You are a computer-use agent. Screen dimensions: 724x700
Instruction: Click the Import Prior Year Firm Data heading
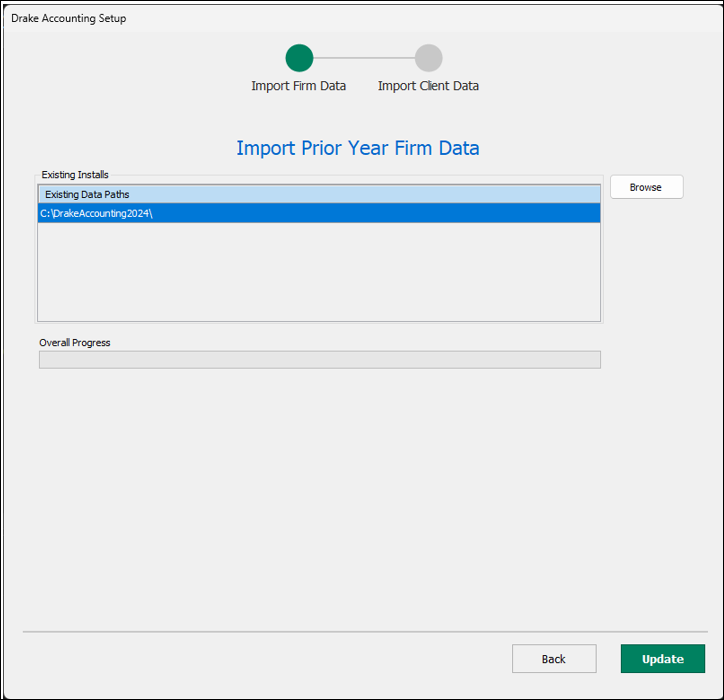(358, 148)
